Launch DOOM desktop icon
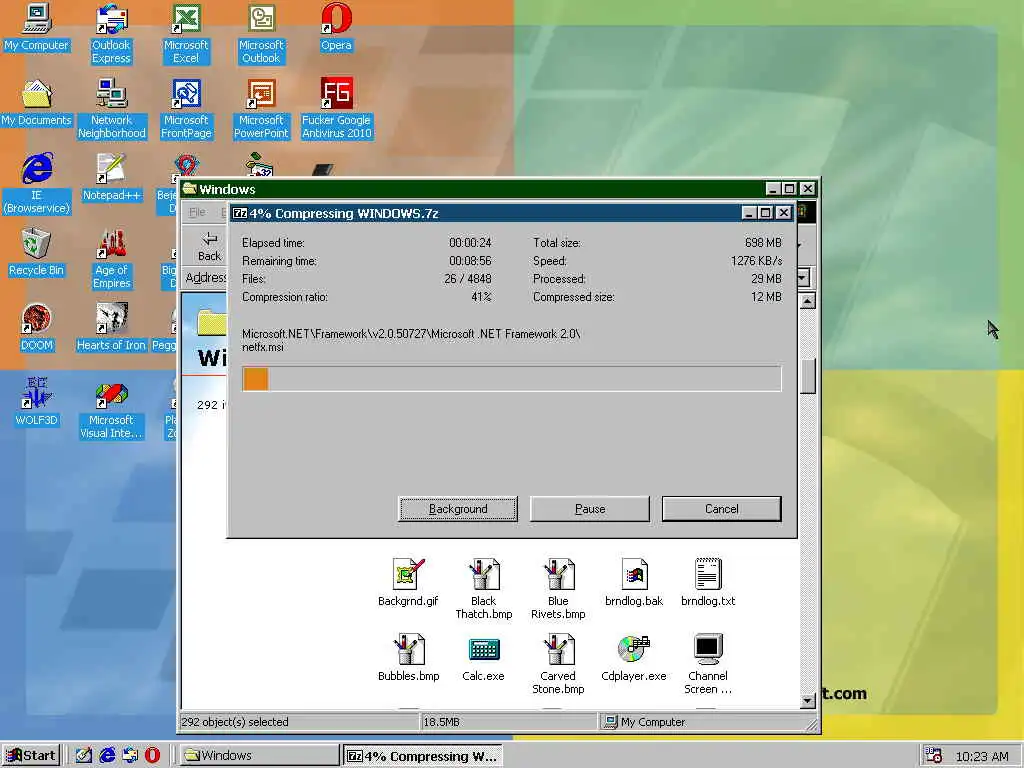 coord(37,328)
